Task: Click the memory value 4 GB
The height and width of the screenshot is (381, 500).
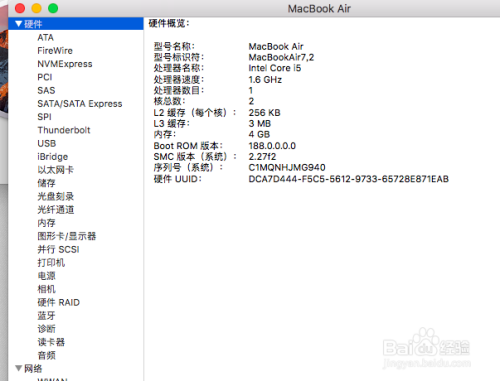Action: pos(259,135)
